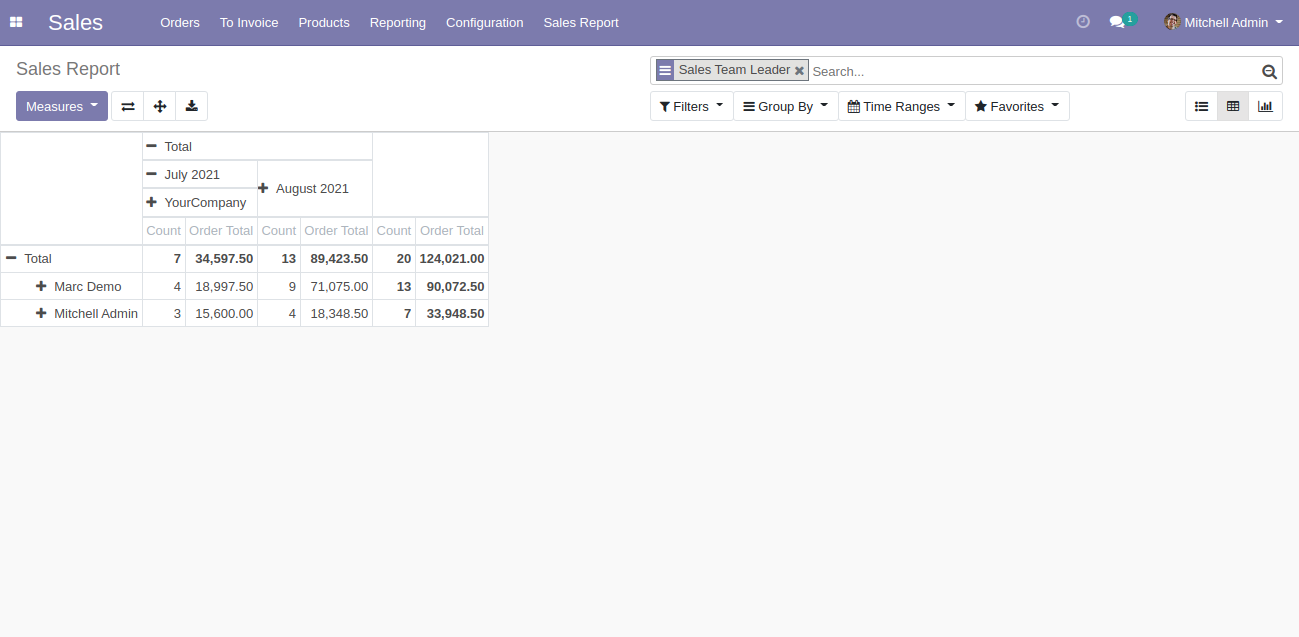Switch to graph view

point(1265,106)
